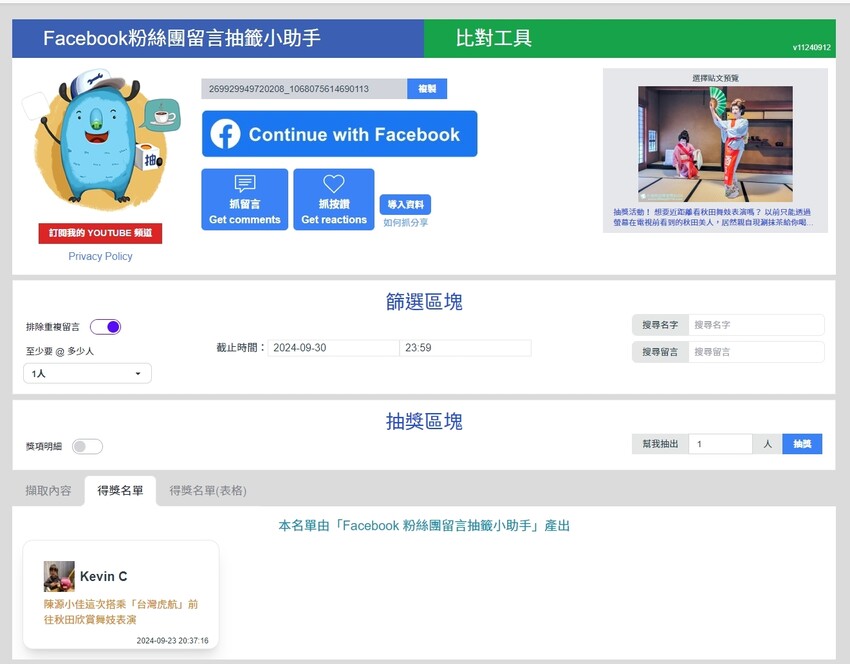
Task: Open the Privacy Policy link
Action: (x=100, y=256)
